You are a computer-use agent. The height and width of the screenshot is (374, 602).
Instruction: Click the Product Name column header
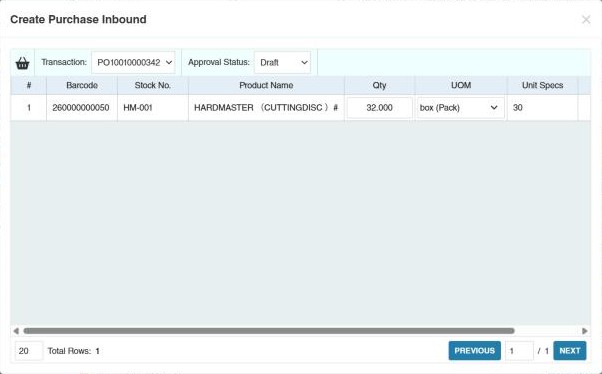point(266,85)
